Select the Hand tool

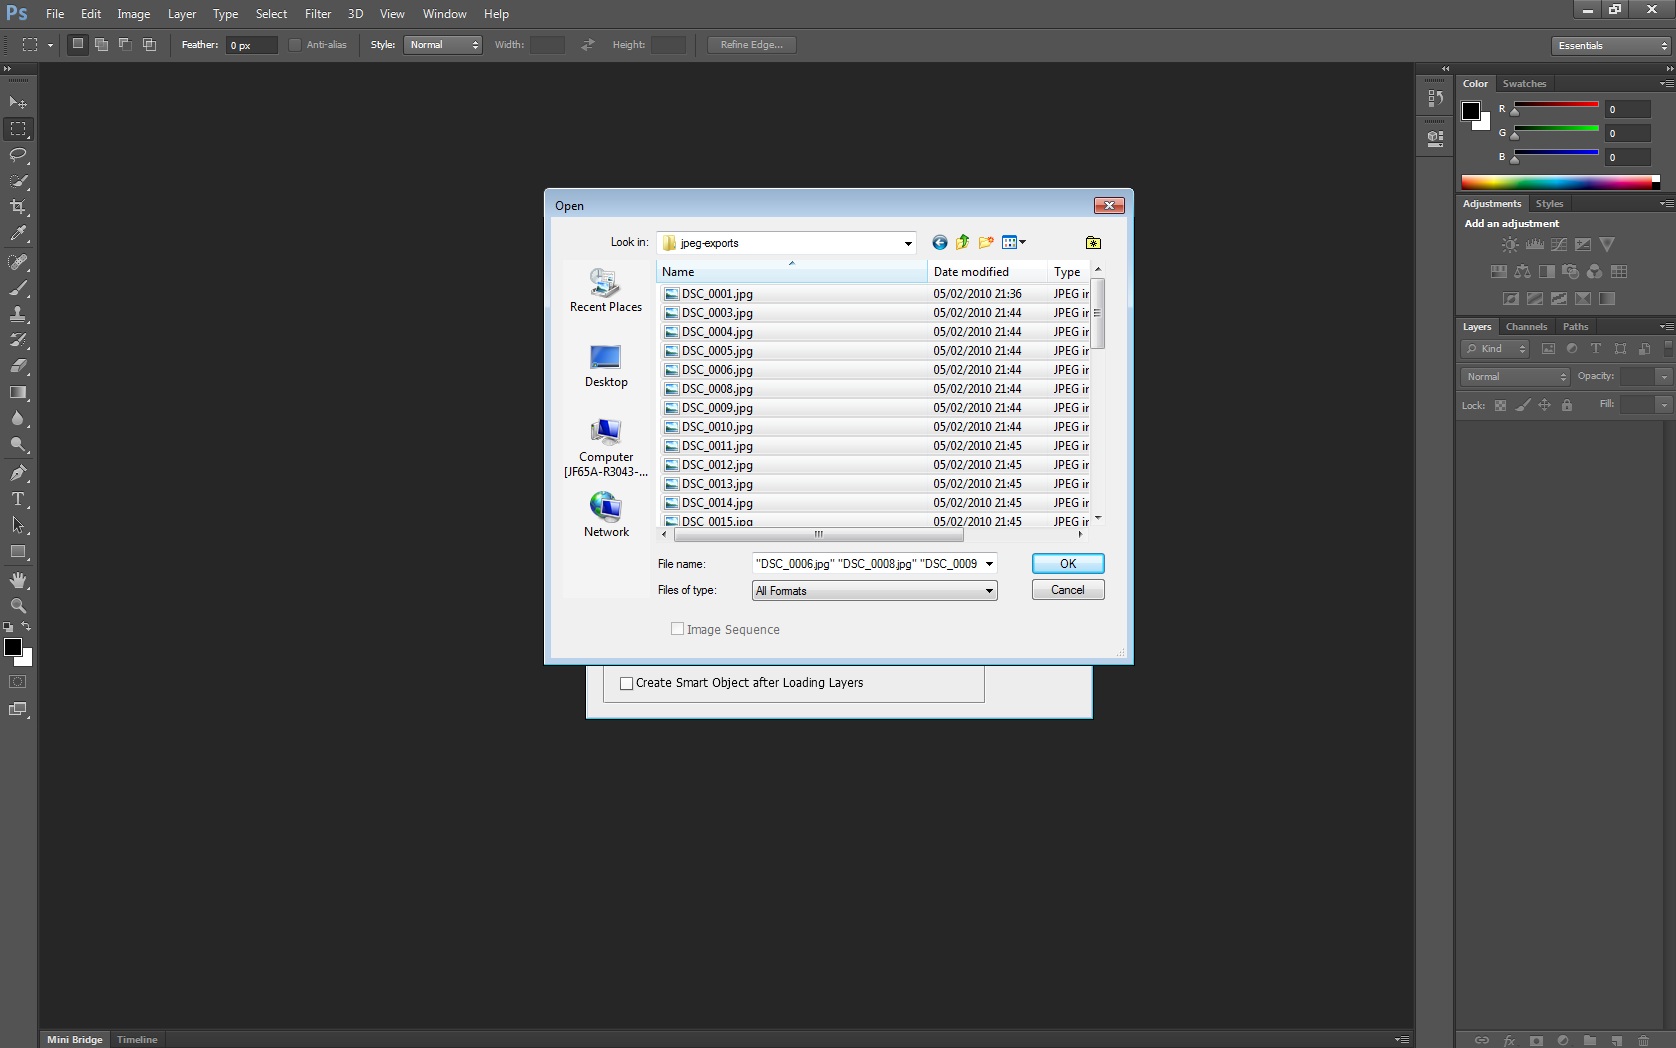(18, 580)
